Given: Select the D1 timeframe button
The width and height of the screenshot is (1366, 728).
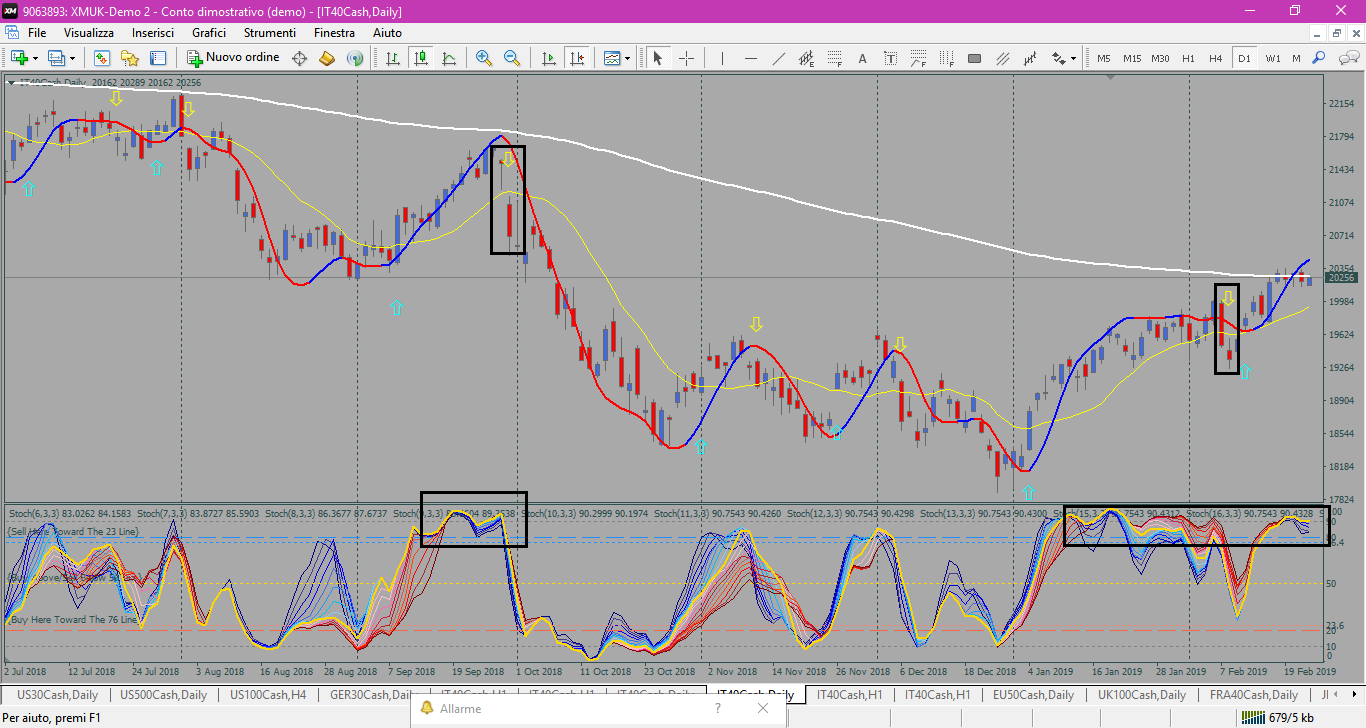Looking at the screenshot, I should [x=1244, y=58].
